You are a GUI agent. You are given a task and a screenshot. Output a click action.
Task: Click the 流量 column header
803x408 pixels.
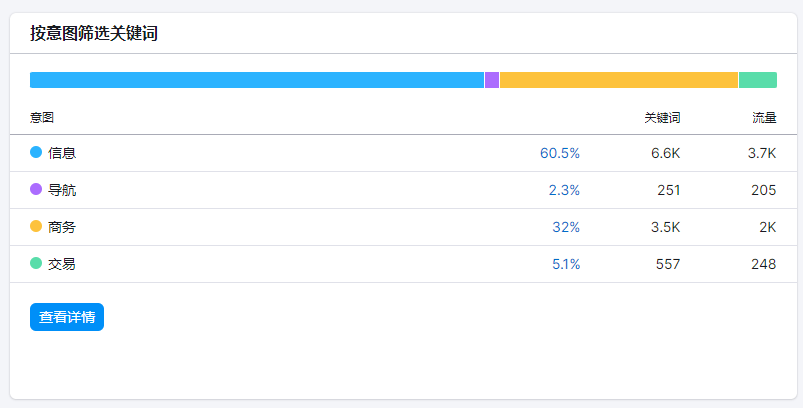(764, 118)
